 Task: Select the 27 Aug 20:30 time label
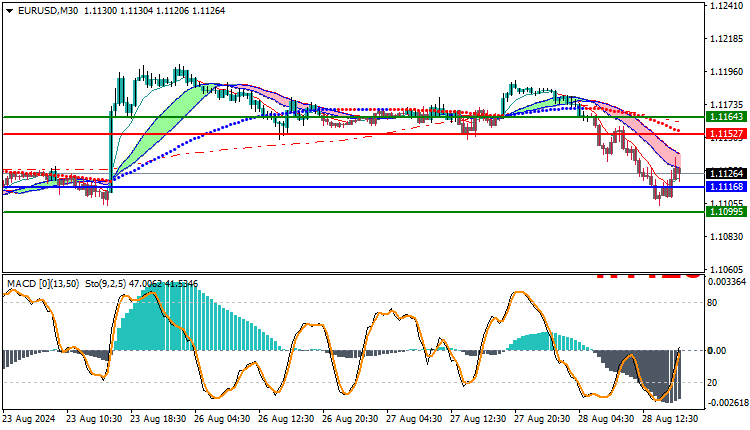click(x=542, y=419)
